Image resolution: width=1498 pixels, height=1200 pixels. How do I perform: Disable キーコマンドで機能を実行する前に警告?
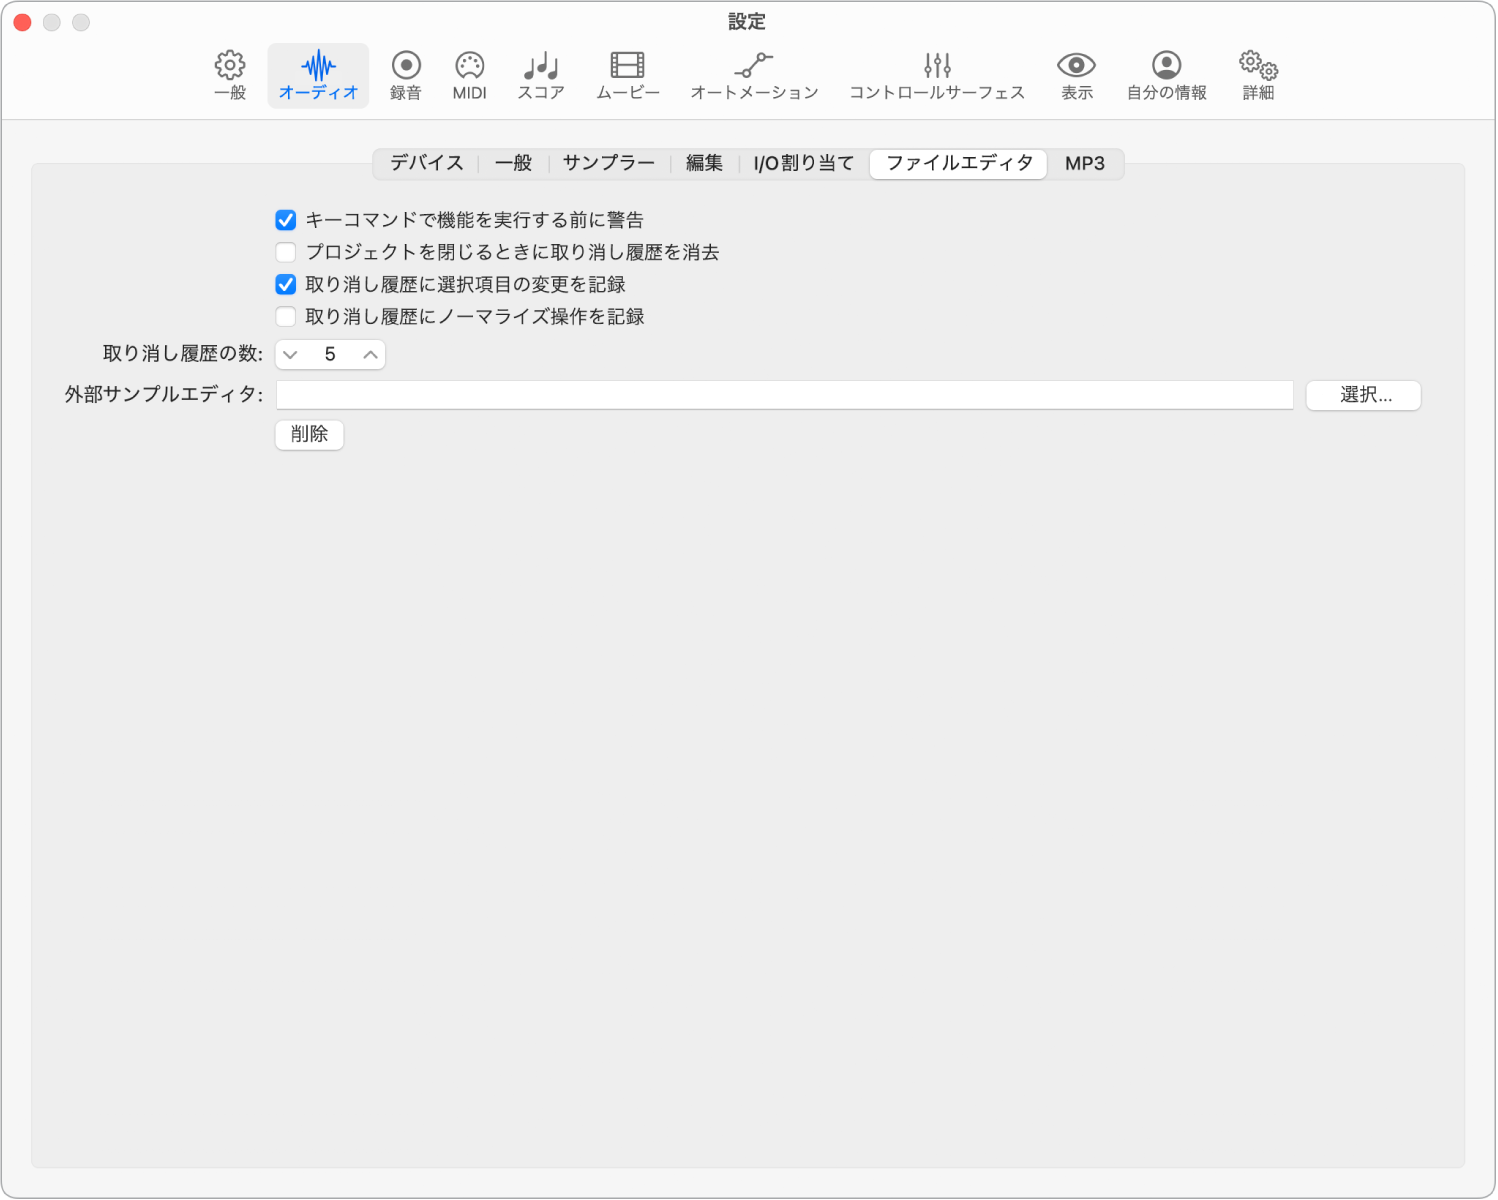(x=285, y=220)
